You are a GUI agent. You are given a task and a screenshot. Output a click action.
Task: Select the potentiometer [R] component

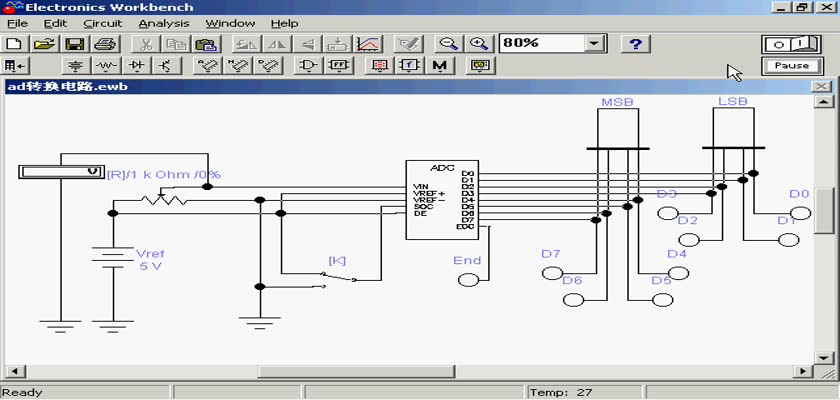coord(163,199)
